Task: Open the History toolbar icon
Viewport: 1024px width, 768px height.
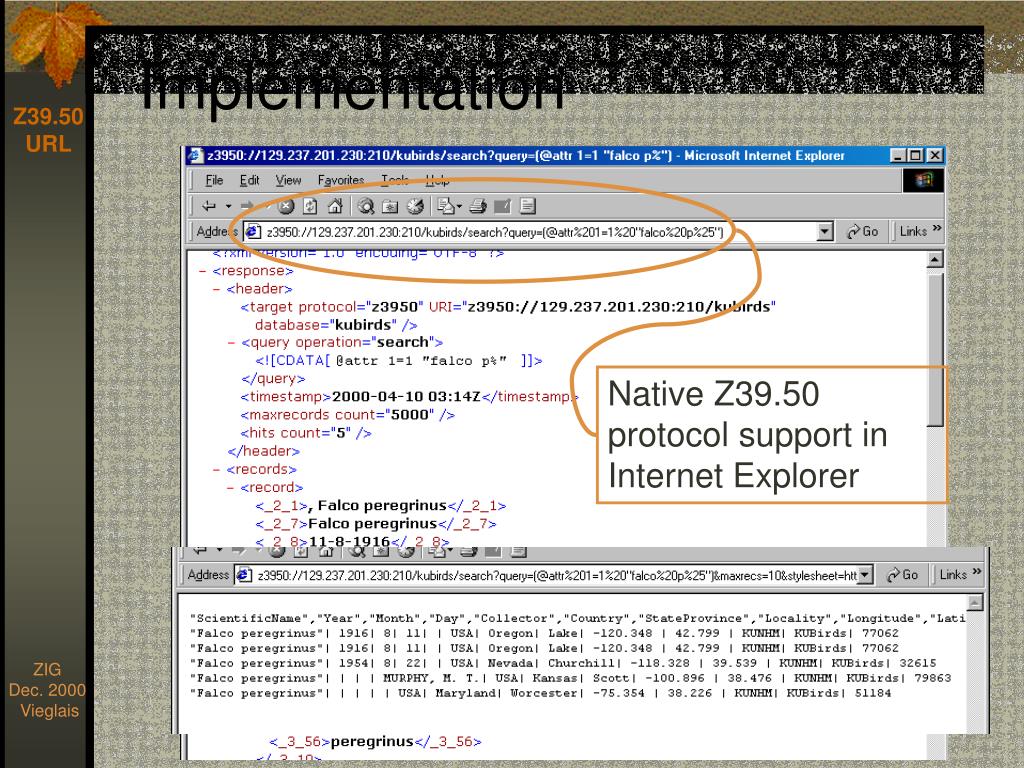Action: tap(414, 207)
